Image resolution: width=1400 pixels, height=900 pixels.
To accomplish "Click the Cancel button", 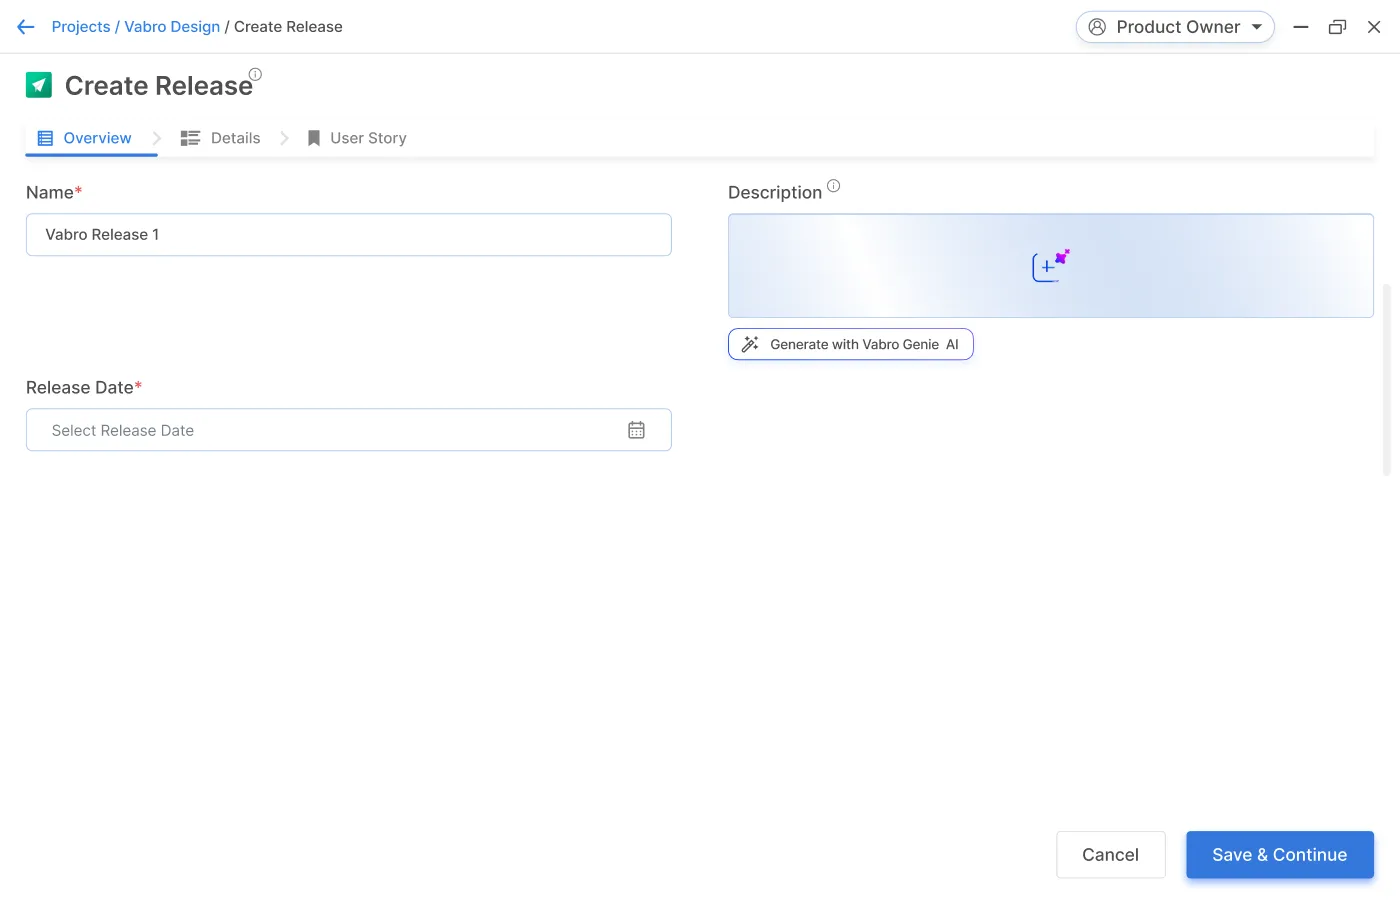I will 1110,855.
